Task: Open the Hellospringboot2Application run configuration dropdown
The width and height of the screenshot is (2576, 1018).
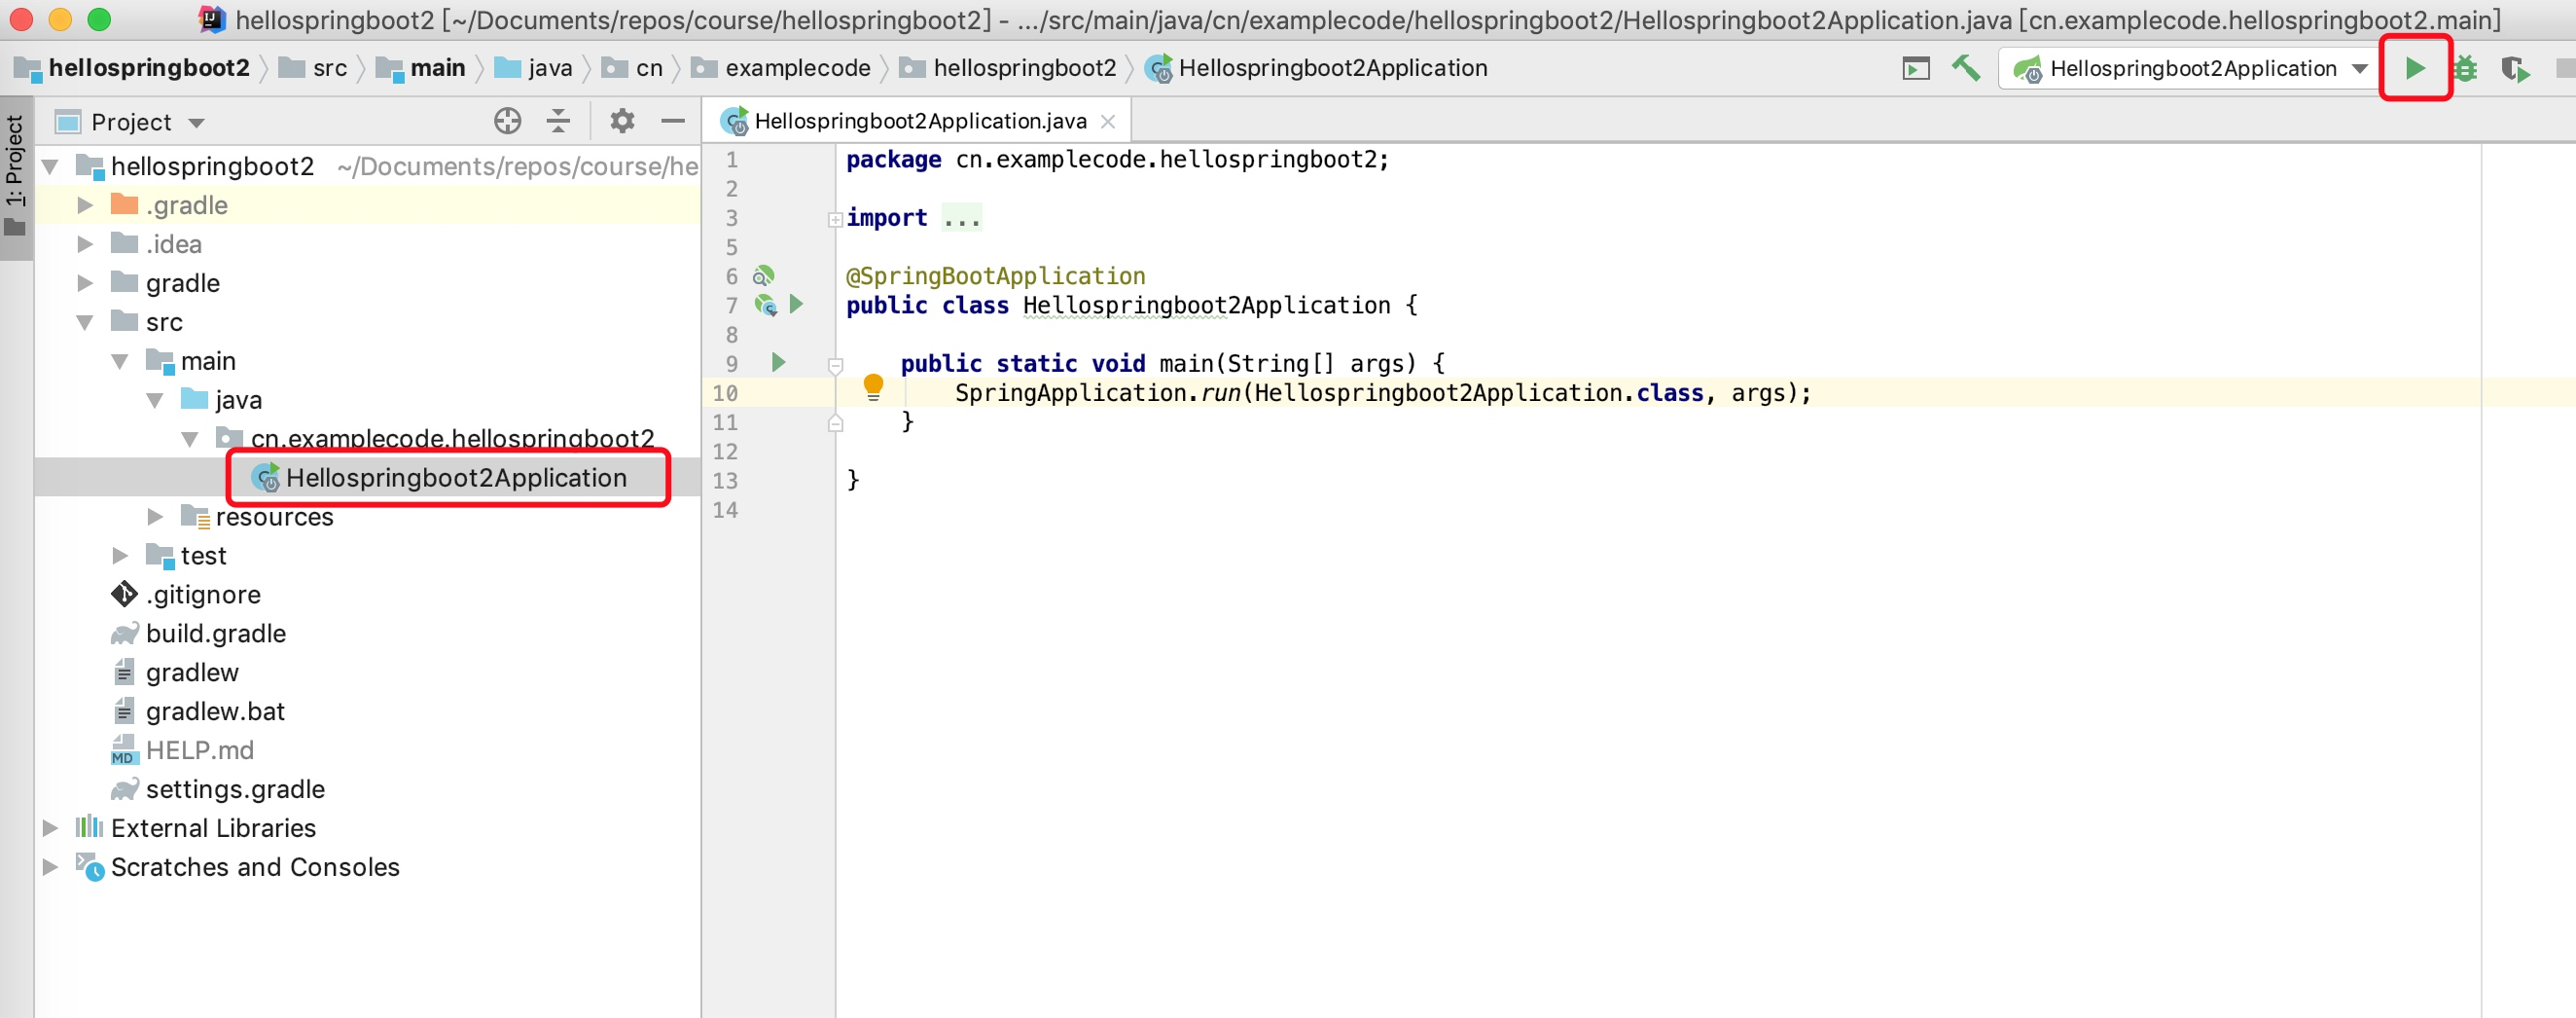Action: coord(2189,68)
